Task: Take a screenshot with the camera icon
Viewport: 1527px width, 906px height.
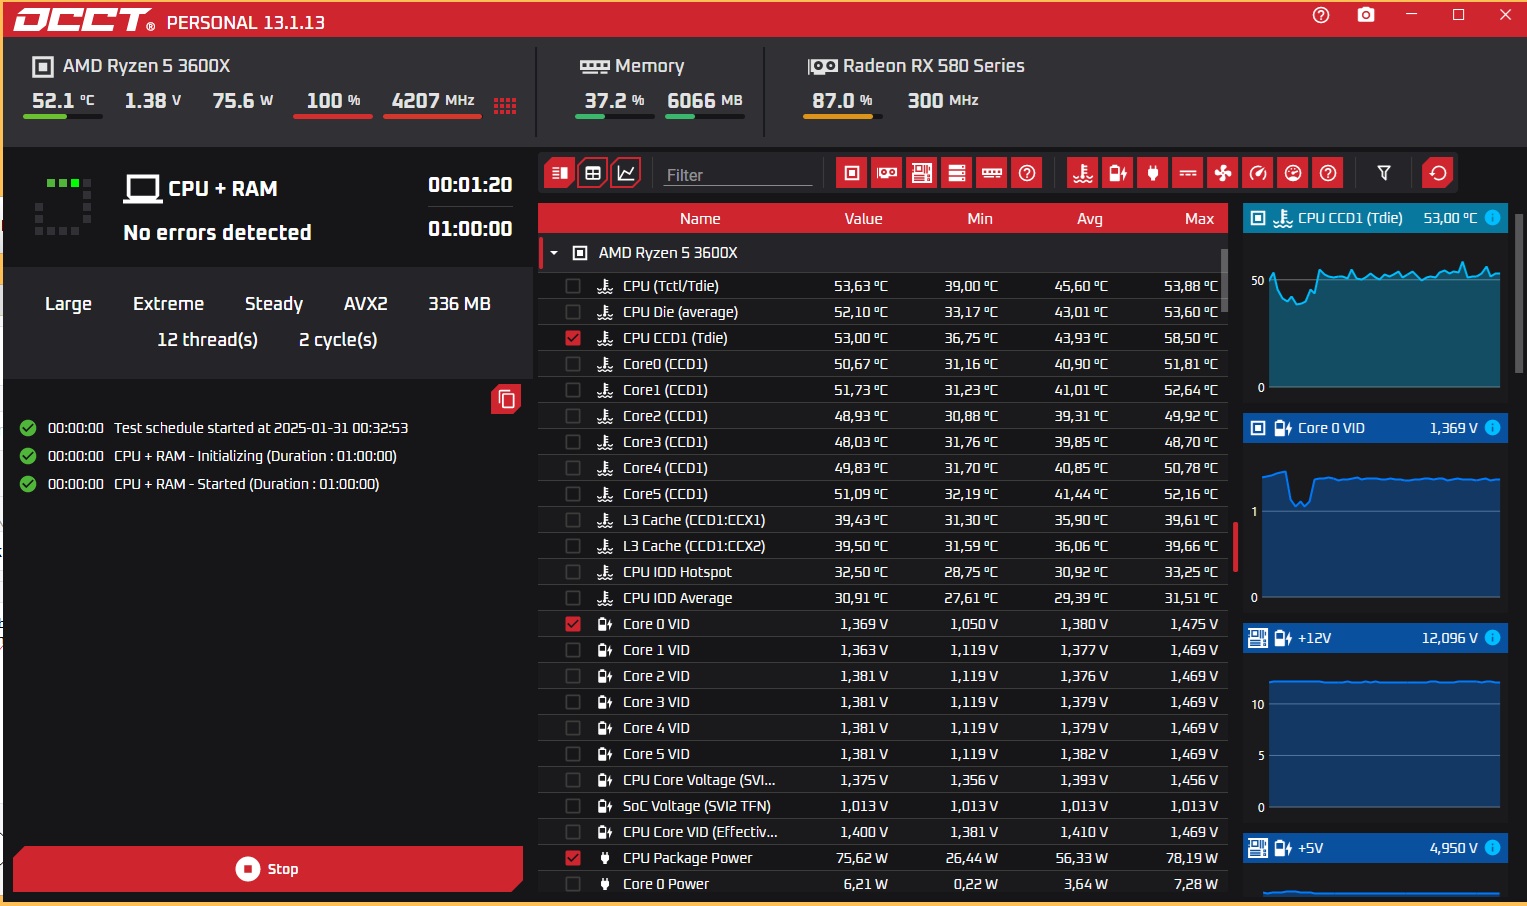Action: pos(1366,15)
